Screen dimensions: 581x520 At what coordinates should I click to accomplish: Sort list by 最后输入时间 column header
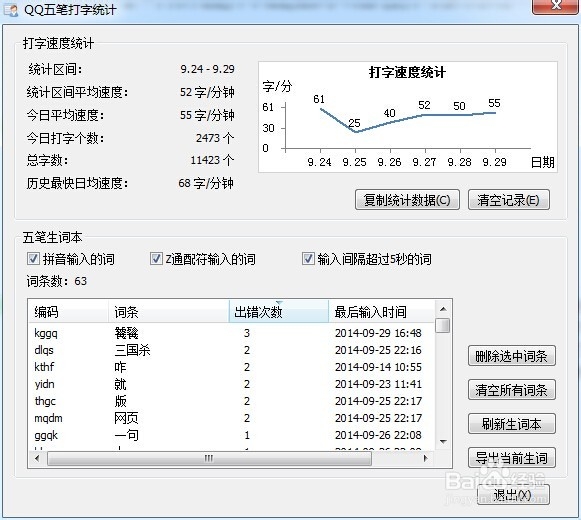tap(381, 312)
